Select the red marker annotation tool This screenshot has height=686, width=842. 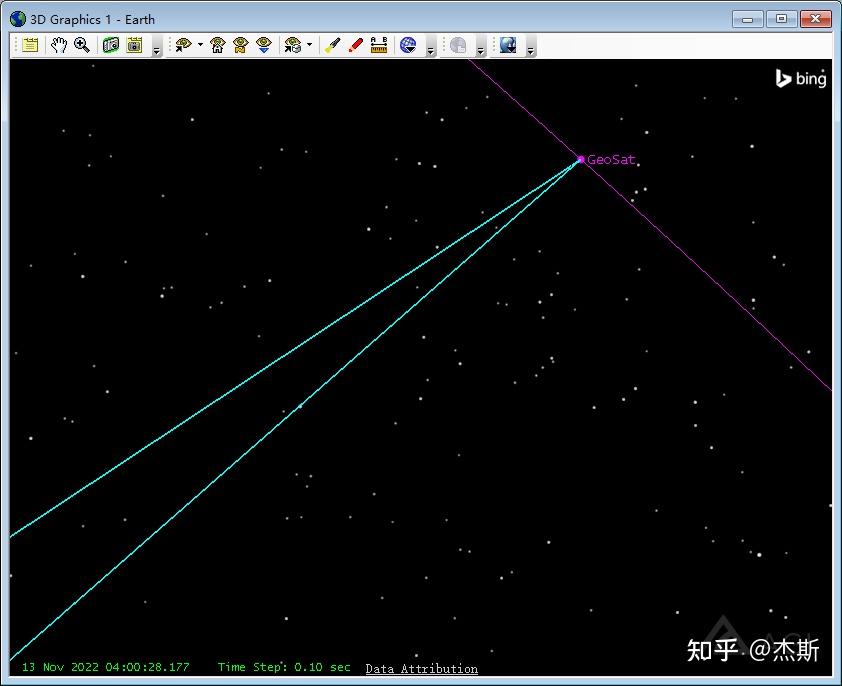coord(355,45)
